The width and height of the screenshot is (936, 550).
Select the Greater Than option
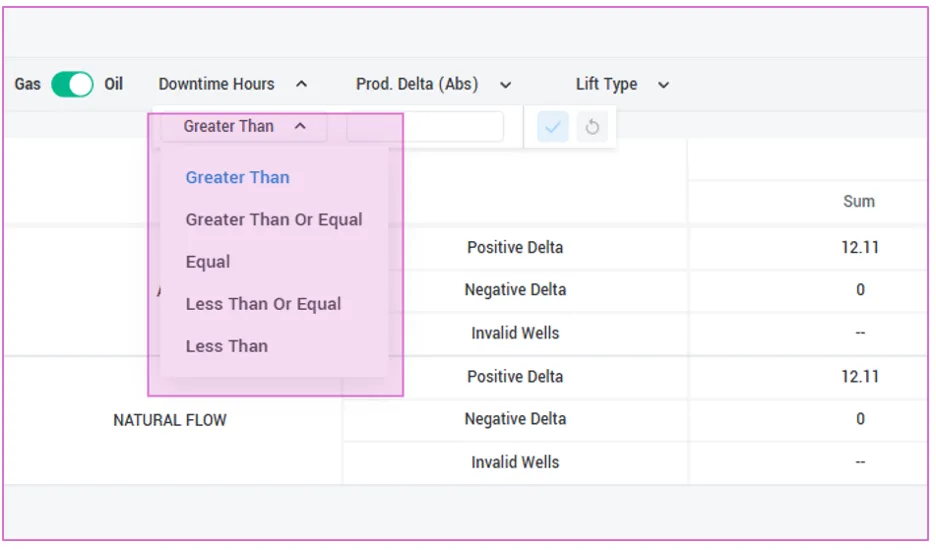(238, 177)
